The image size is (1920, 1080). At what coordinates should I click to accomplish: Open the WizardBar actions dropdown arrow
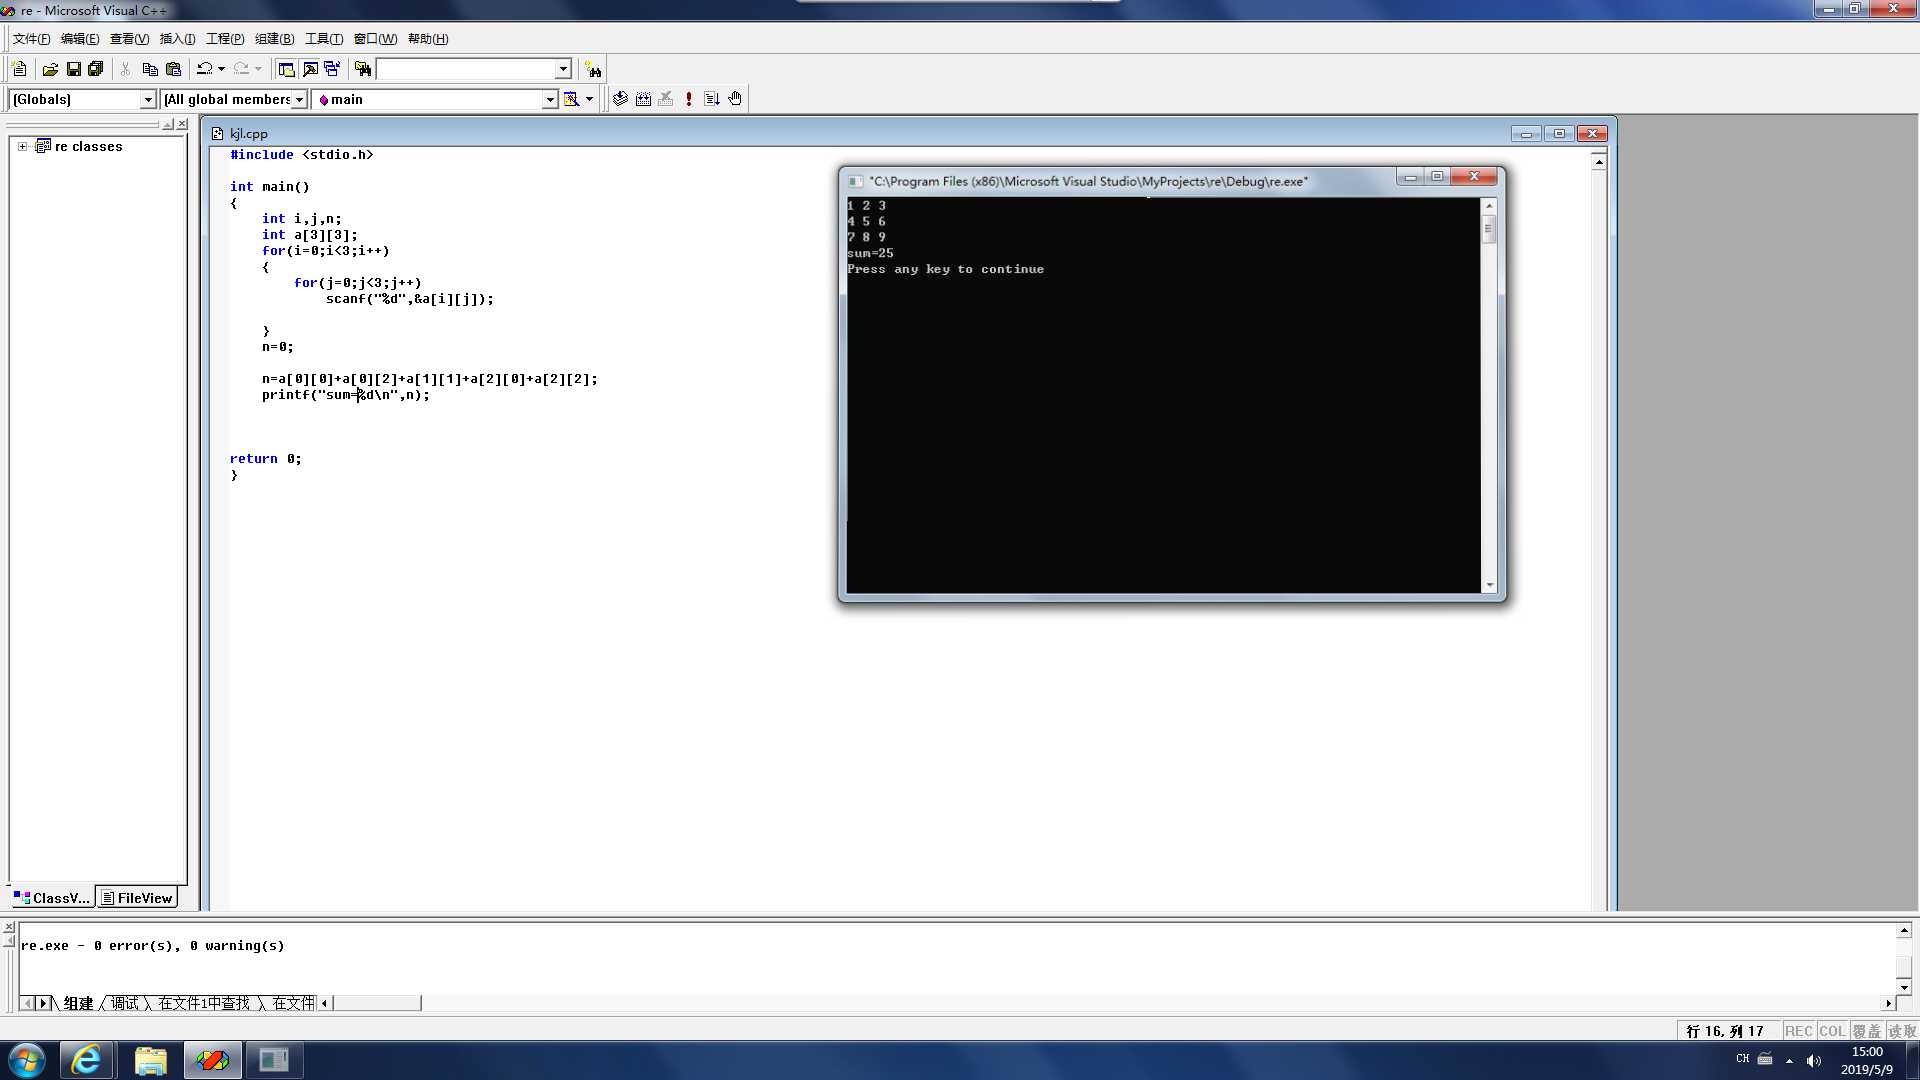click(x=589, y=99)
